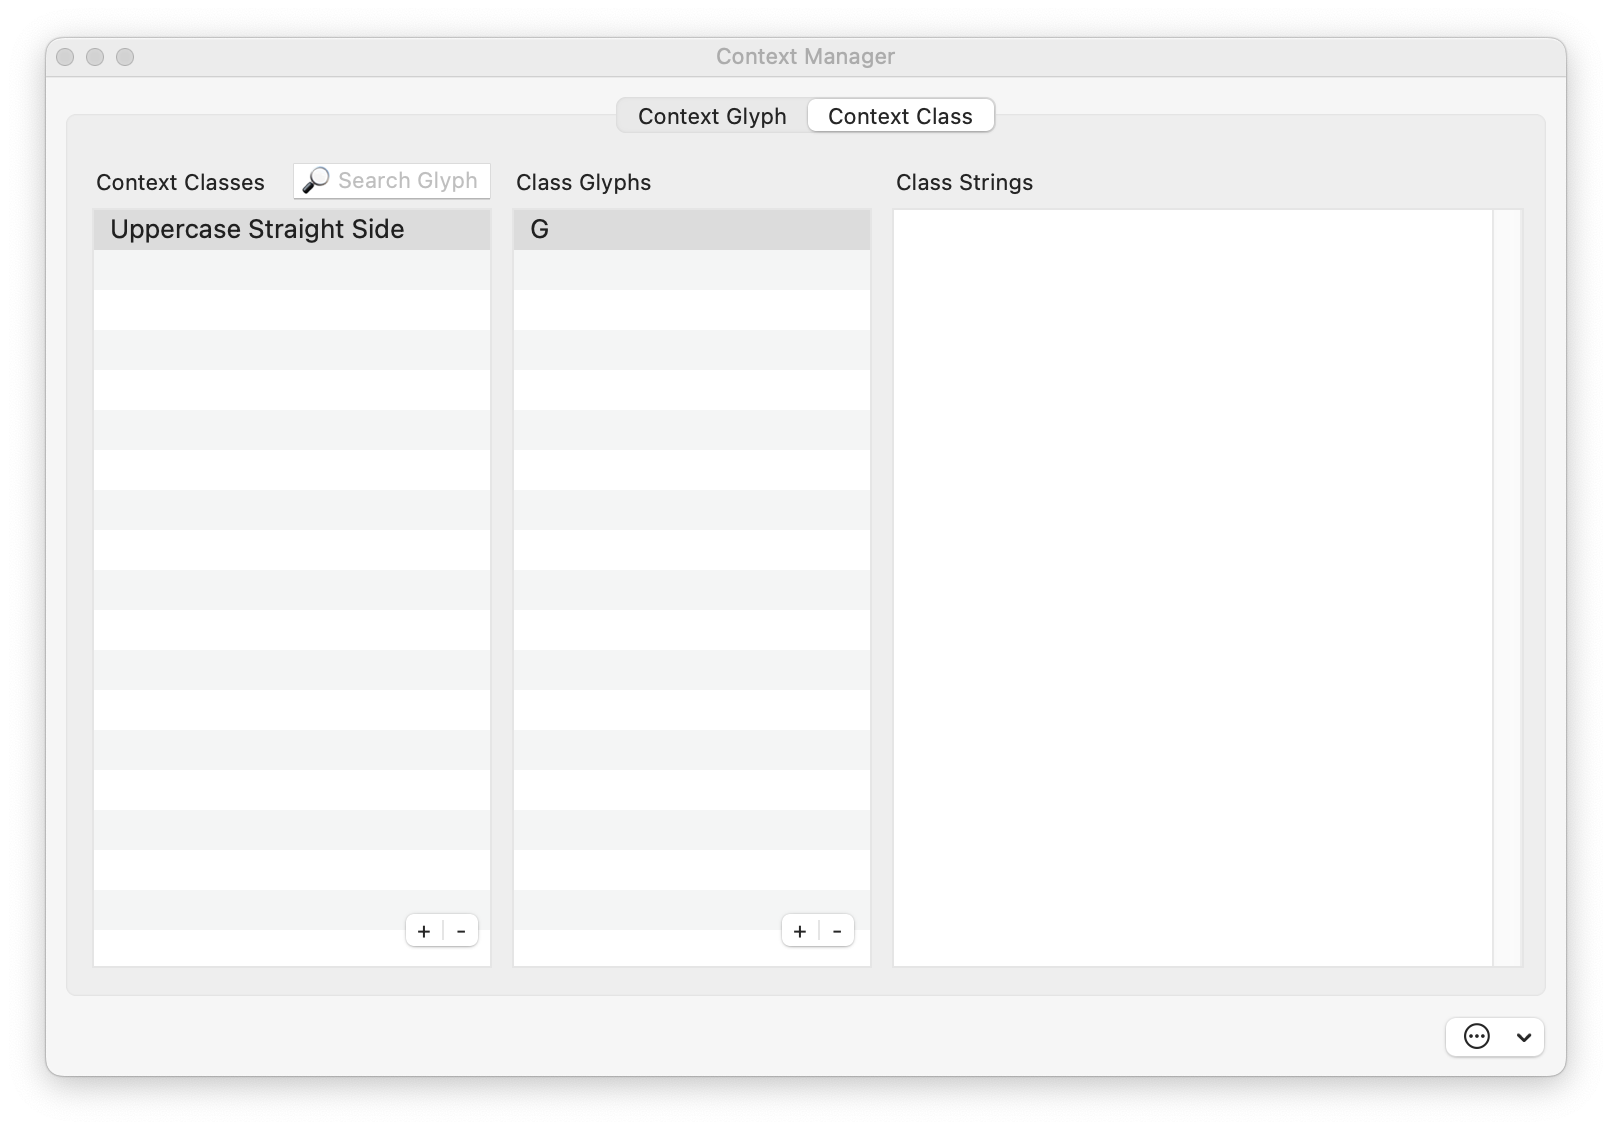Focus the Search Glyph field

[x=392, y=181]
